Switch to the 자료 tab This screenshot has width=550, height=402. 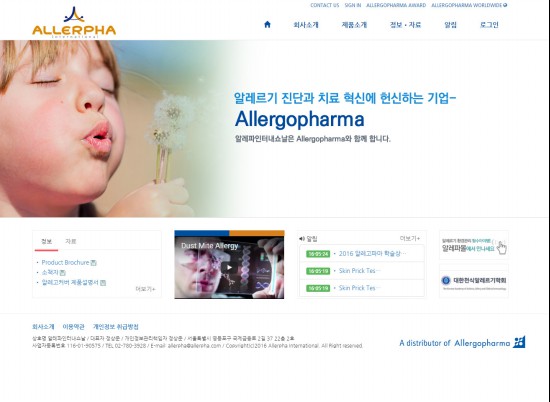pyautogui.click(x=71, y=241)
